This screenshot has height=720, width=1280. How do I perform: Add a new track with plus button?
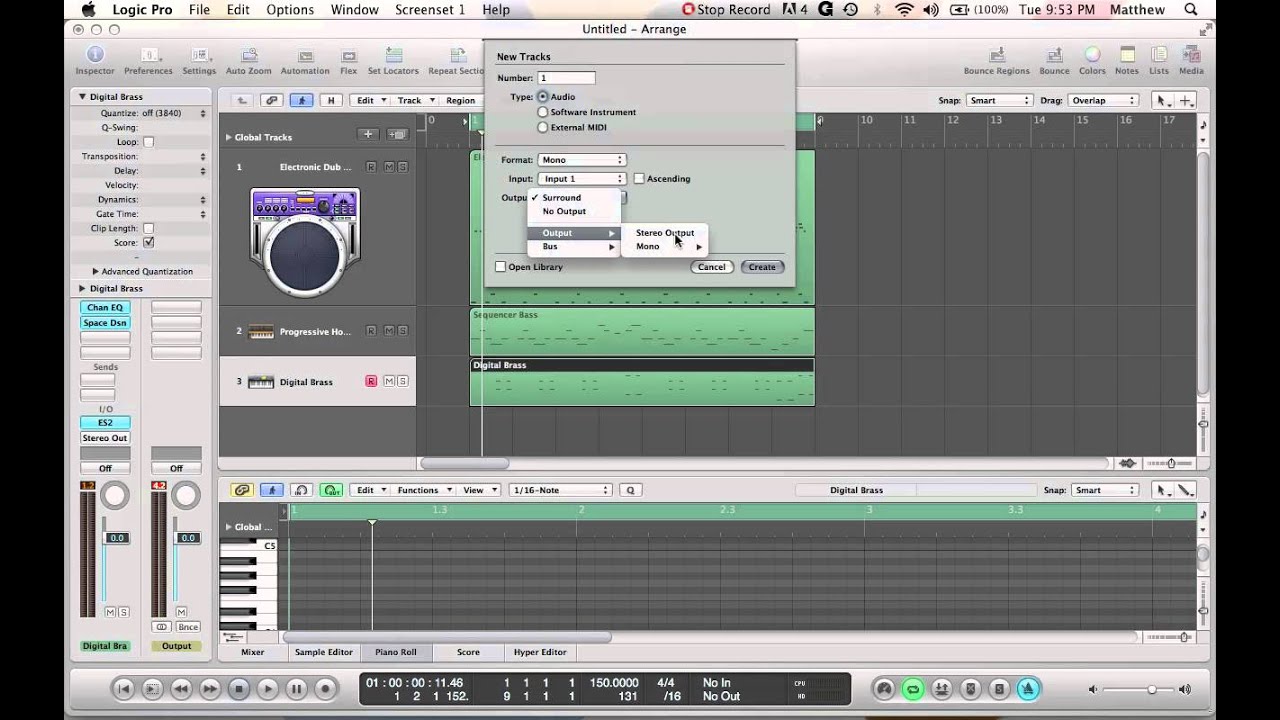368,135
